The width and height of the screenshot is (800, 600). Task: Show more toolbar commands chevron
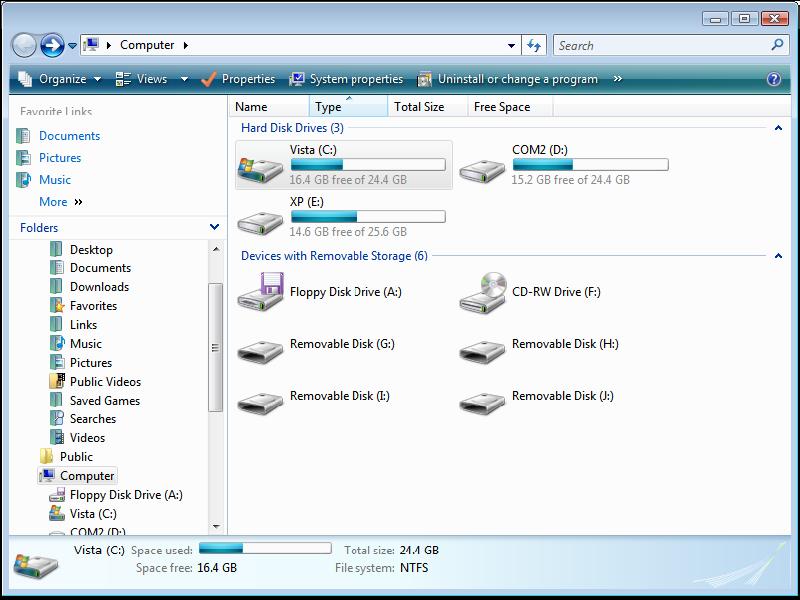tap(618, 79)
